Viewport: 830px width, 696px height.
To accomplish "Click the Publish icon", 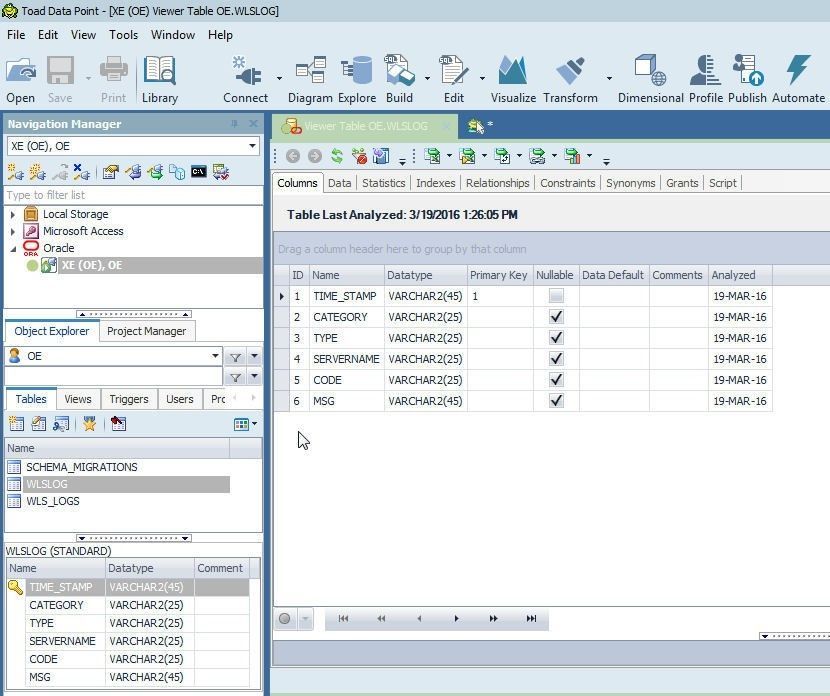I will (747, 71).
